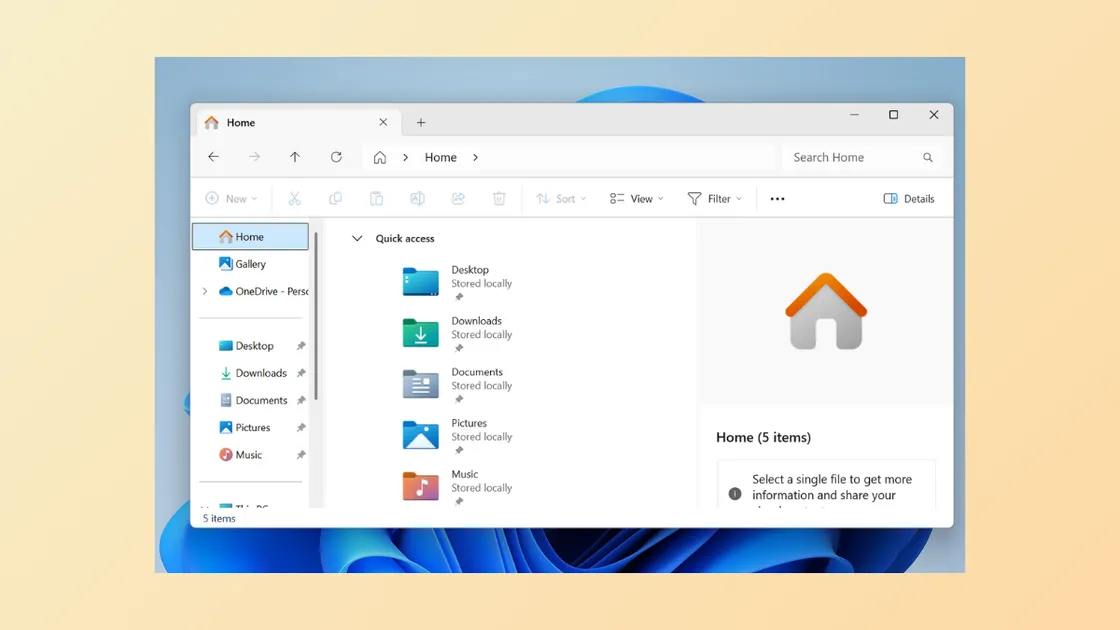1120x630 pixels.
Task: Open the View options dropdown
Action: click(636, 198)
